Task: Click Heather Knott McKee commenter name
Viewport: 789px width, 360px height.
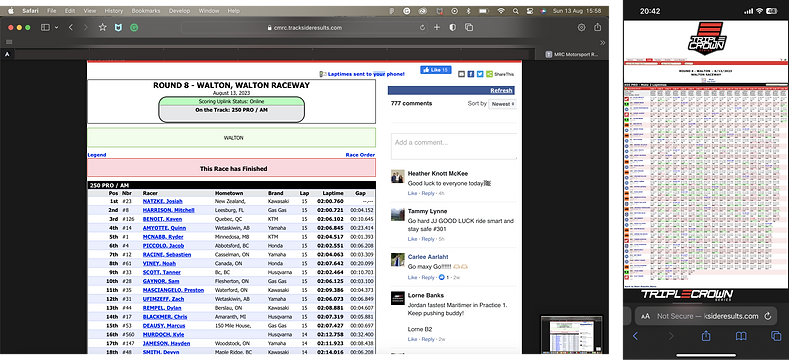Action: click(438, 174)
